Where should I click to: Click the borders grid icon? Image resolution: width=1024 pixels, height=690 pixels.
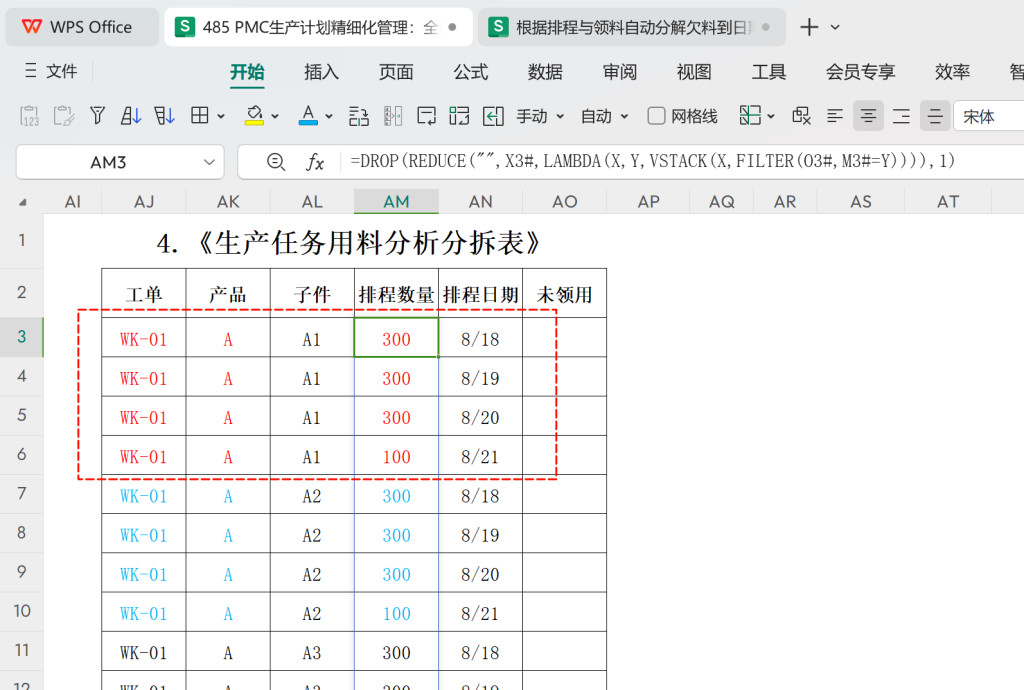coord(200,116)
